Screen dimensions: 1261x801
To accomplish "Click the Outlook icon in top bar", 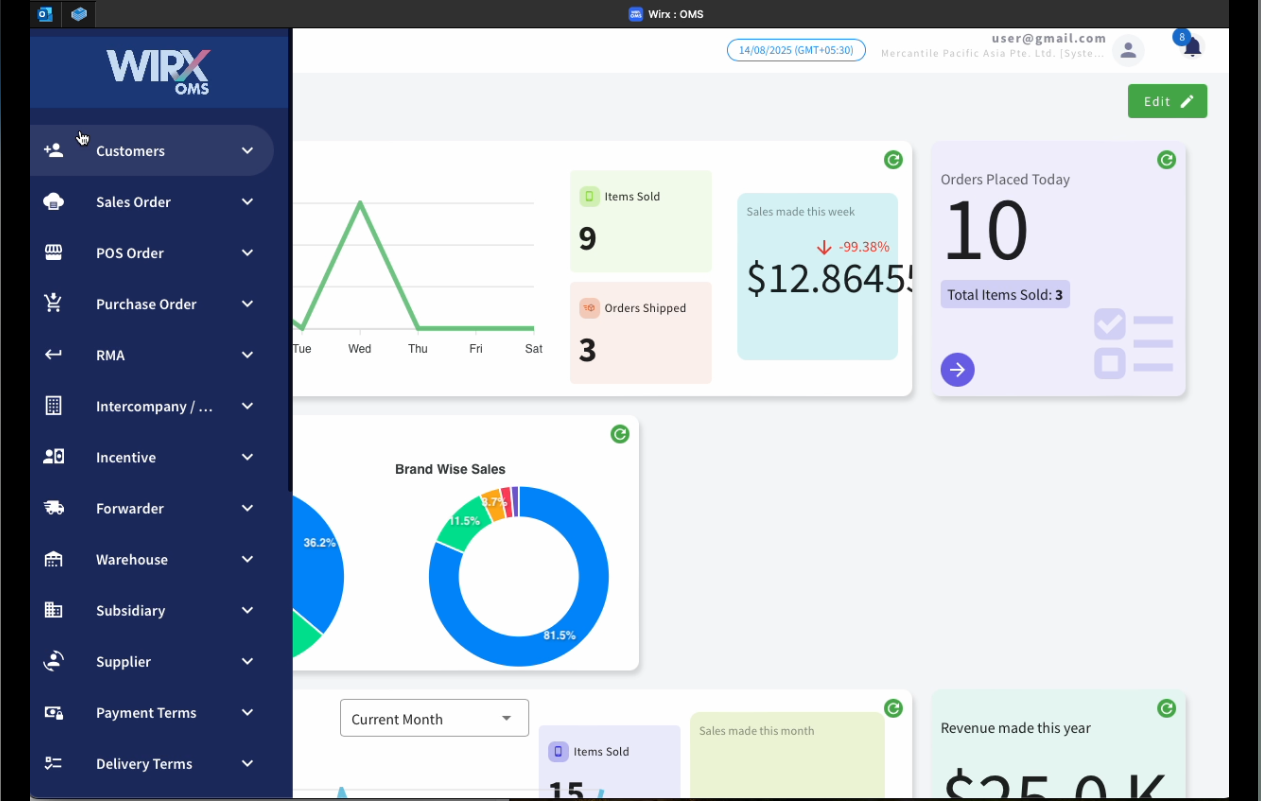I will [44, 14].
